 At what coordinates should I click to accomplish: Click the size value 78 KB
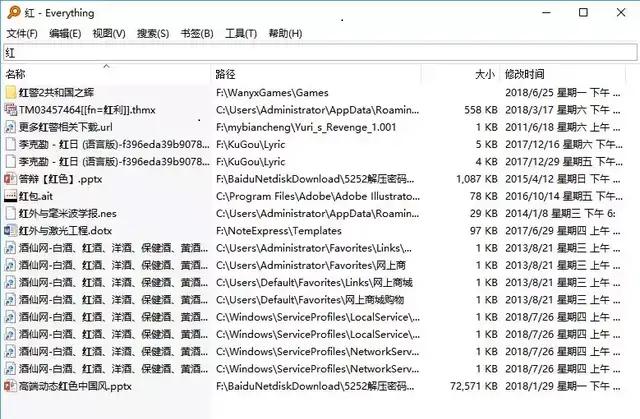tap(484, 196)
